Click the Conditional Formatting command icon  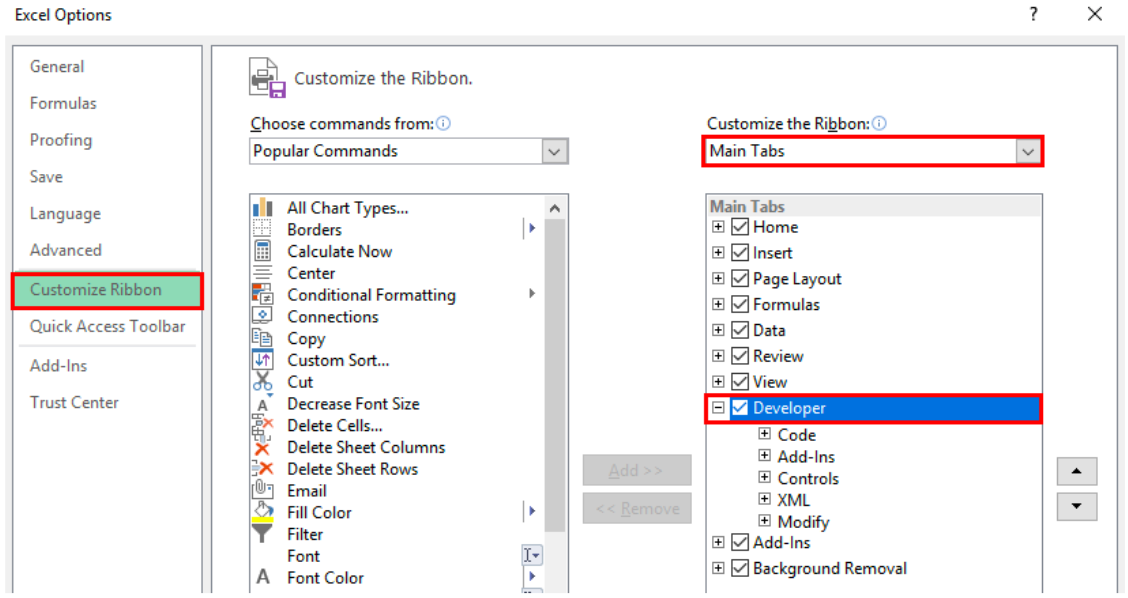coord(263,294)
